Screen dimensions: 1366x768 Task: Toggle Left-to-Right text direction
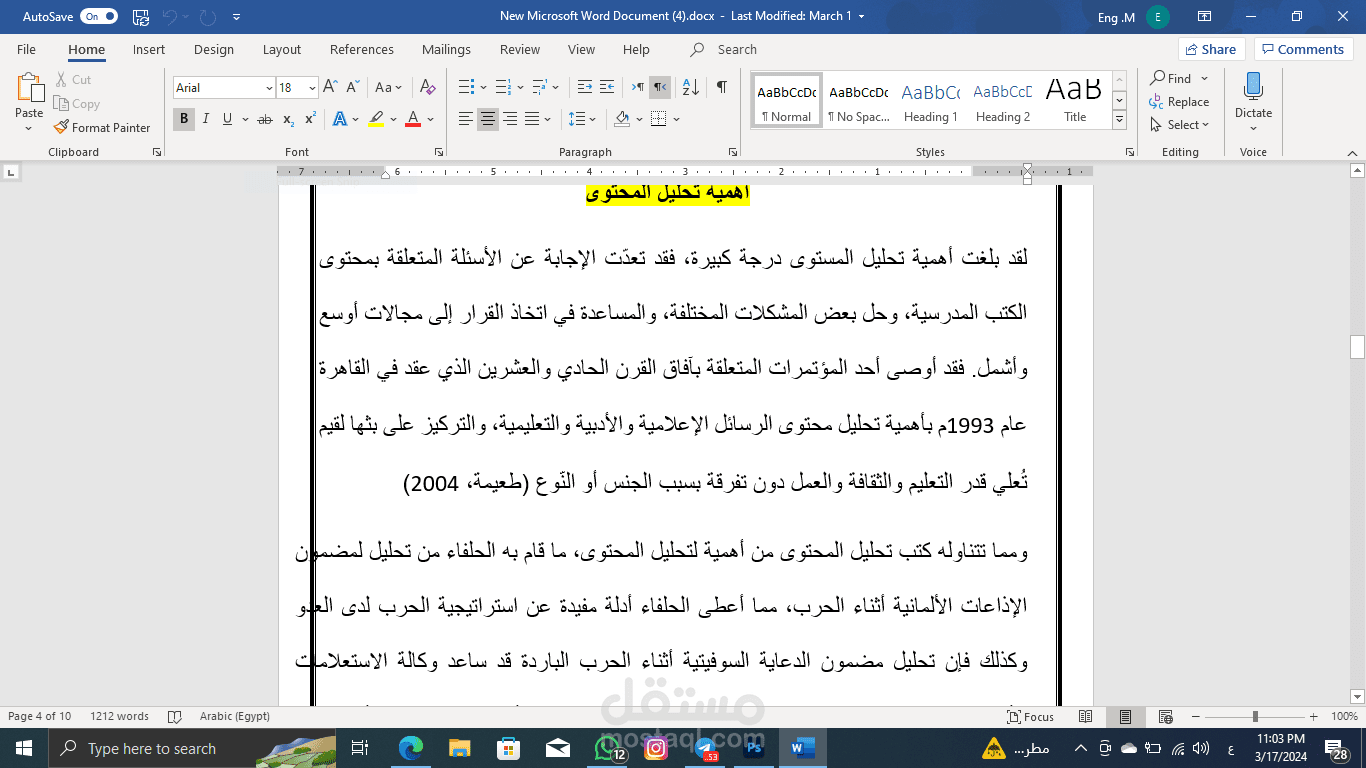[x=636, y=88]
